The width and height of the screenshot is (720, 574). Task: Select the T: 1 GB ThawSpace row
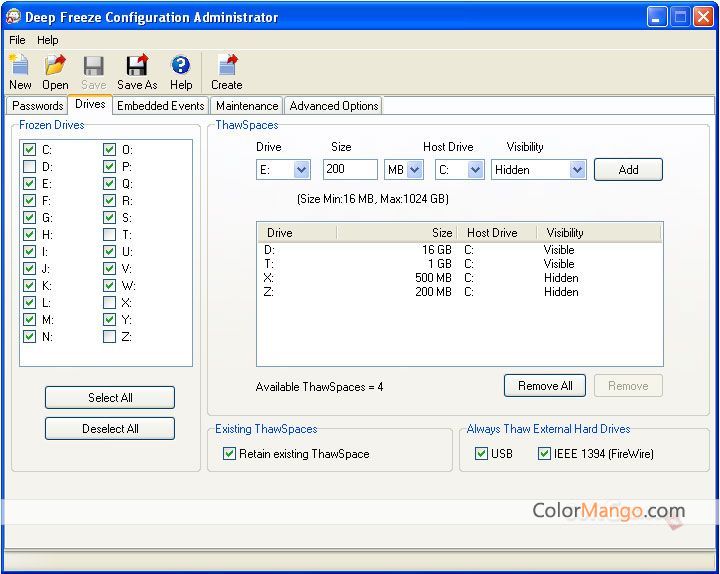(x=459, y=264)
